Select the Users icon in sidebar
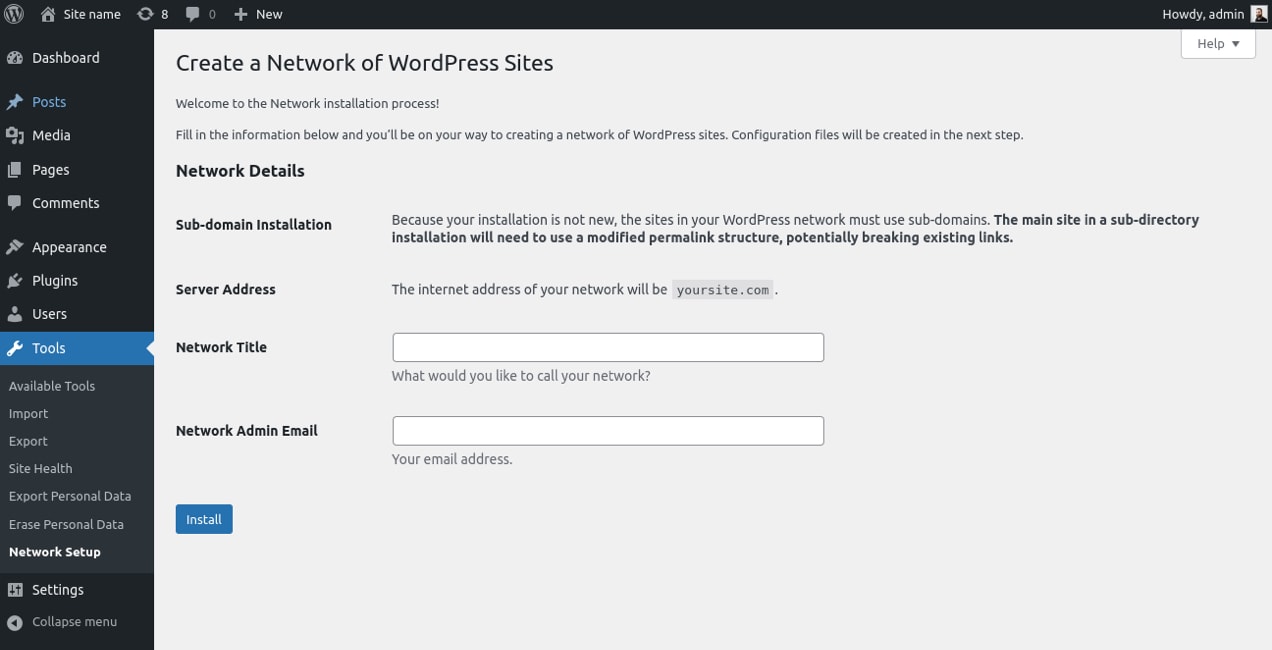This screenshot has width=1272, height=650. 13,313
